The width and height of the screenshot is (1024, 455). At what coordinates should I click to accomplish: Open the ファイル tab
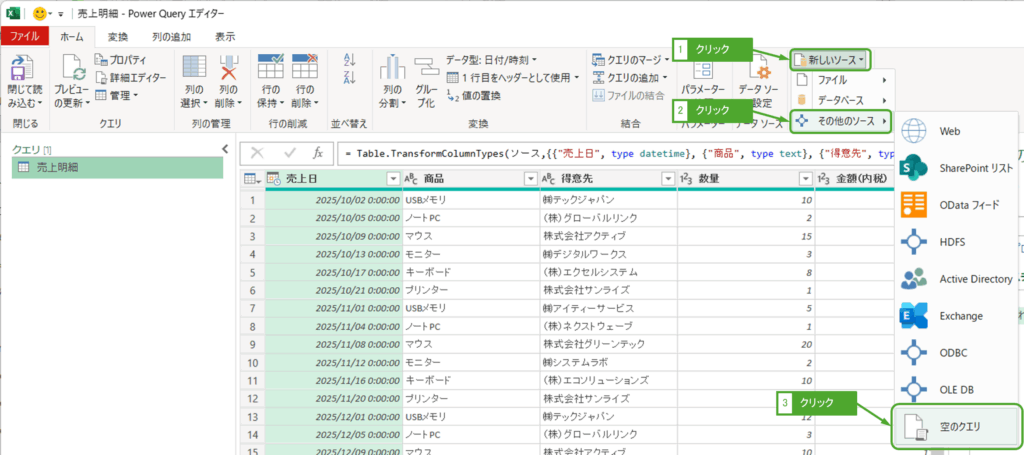[24, 36]
